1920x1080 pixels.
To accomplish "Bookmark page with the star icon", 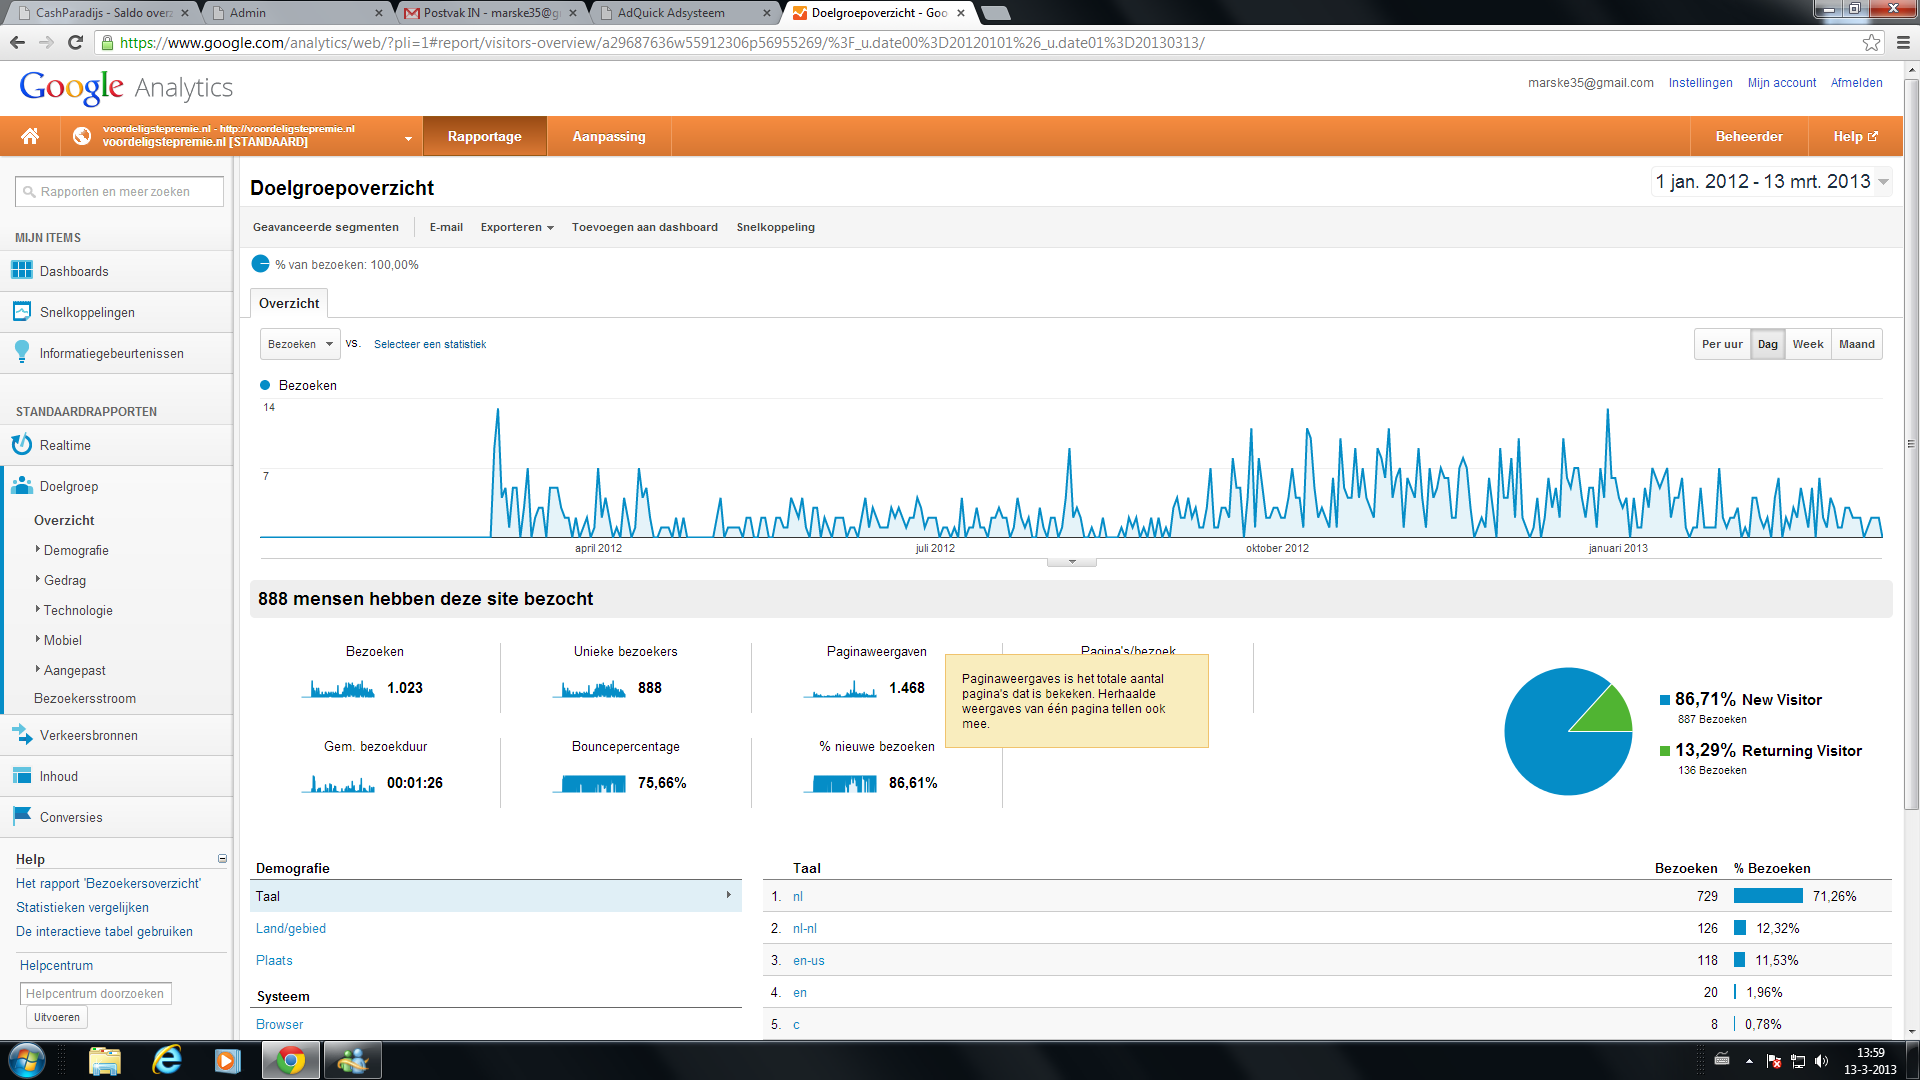I will tap(1871, 42).
